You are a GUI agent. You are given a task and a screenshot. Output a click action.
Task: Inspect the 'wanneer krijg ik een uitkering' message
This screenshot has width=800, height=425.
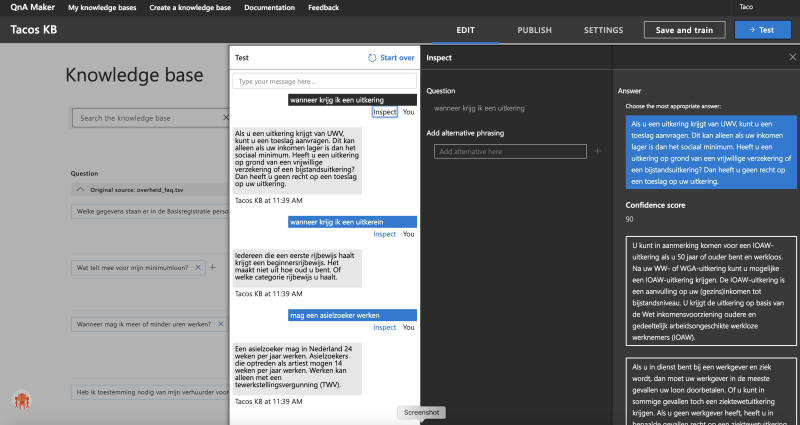[x=385, y=112]
